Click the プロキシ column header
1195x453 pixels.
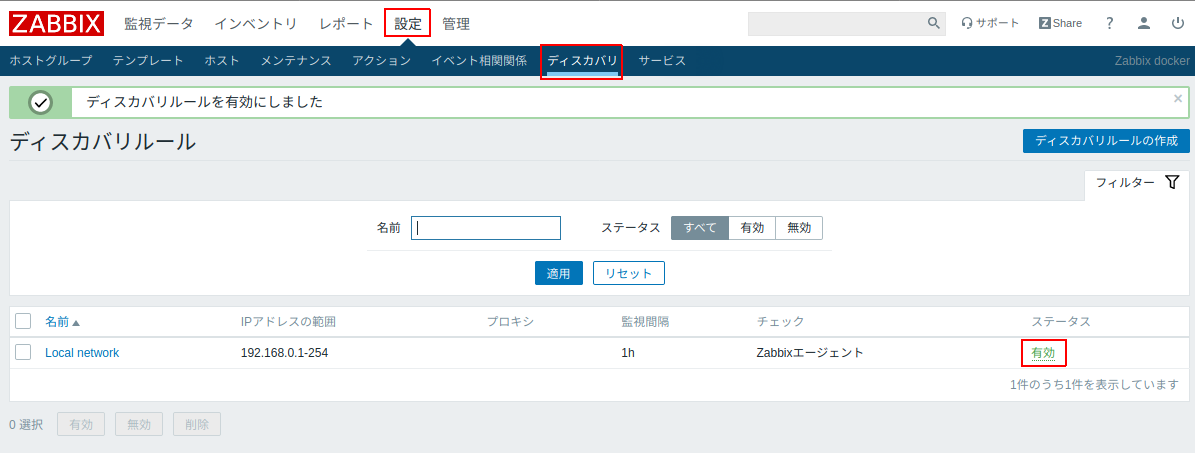point(511,322)
